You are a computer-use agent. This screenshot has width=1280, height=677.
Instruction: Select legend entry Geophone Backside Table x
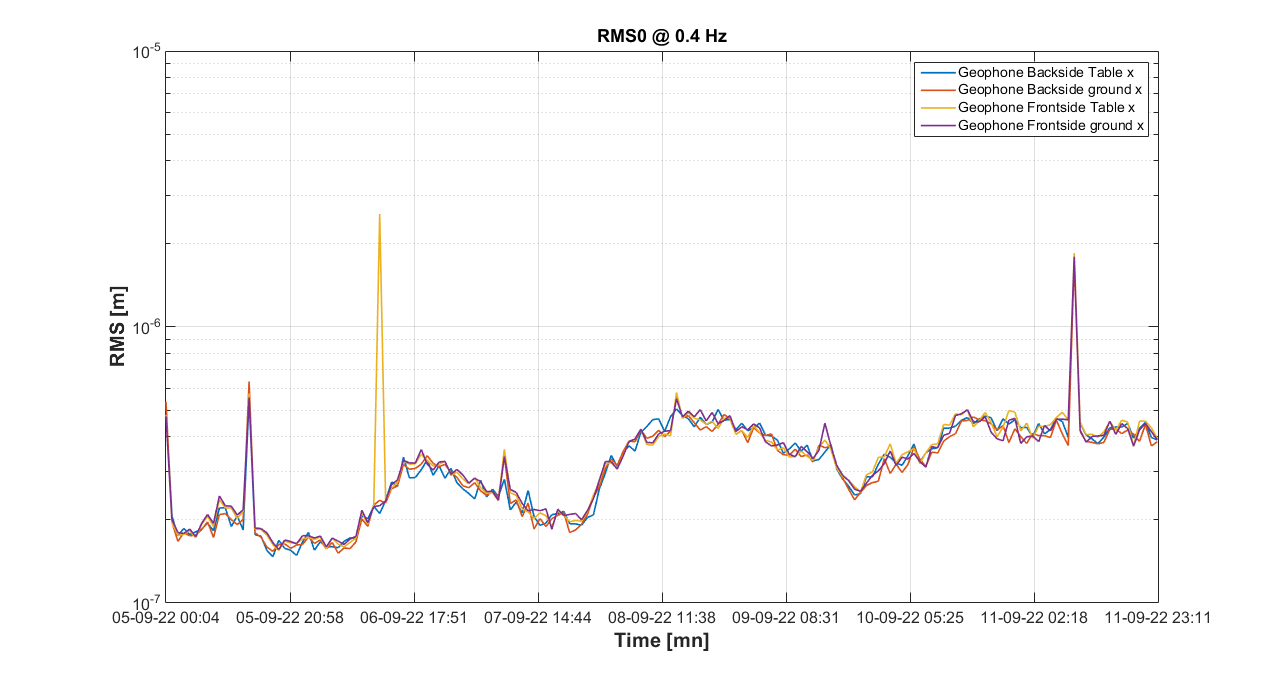coord(1045,72)
